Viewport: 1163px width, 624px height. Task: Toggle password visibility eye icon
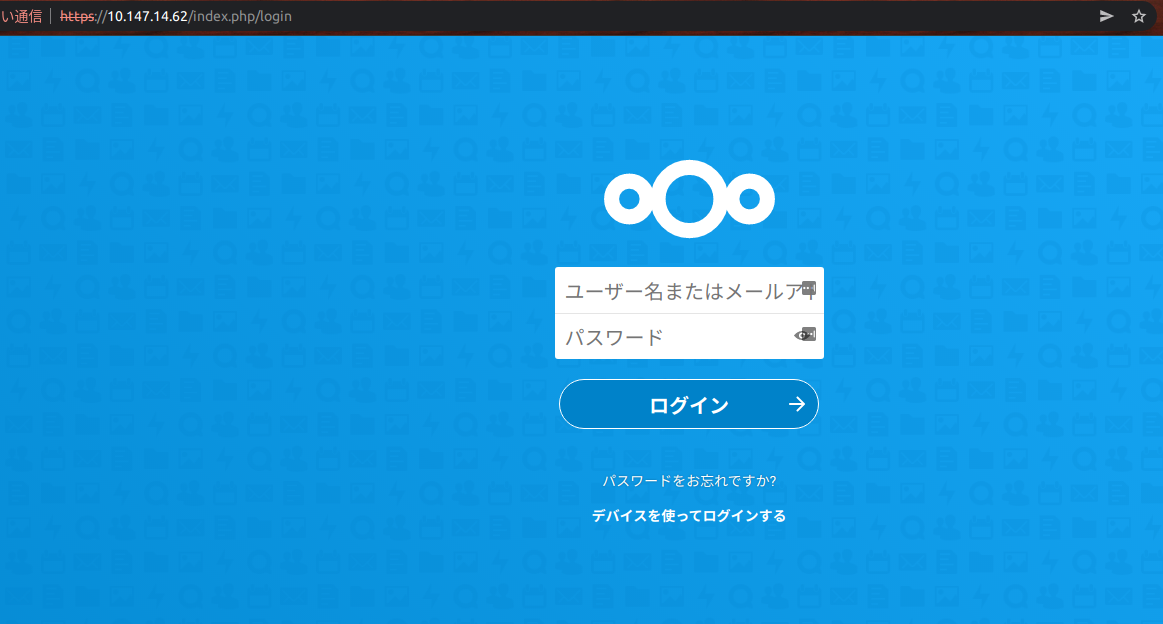pyautogui.click(x=800, y=335)
